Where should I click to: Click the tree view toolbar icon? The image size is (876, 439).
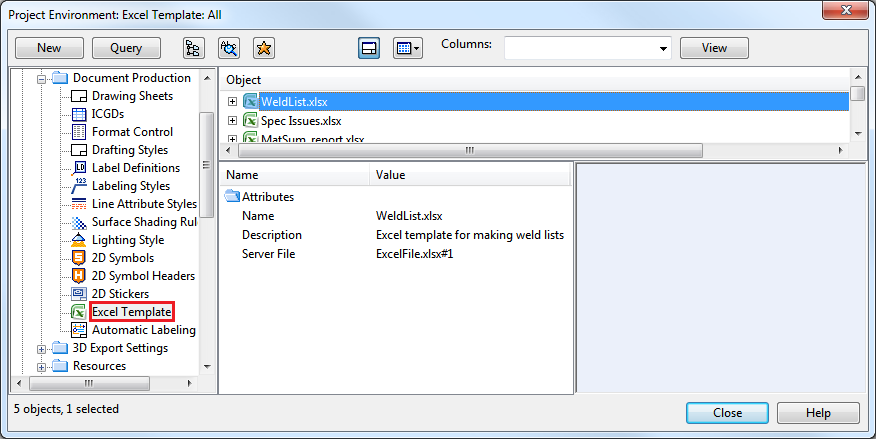(194, 48)
